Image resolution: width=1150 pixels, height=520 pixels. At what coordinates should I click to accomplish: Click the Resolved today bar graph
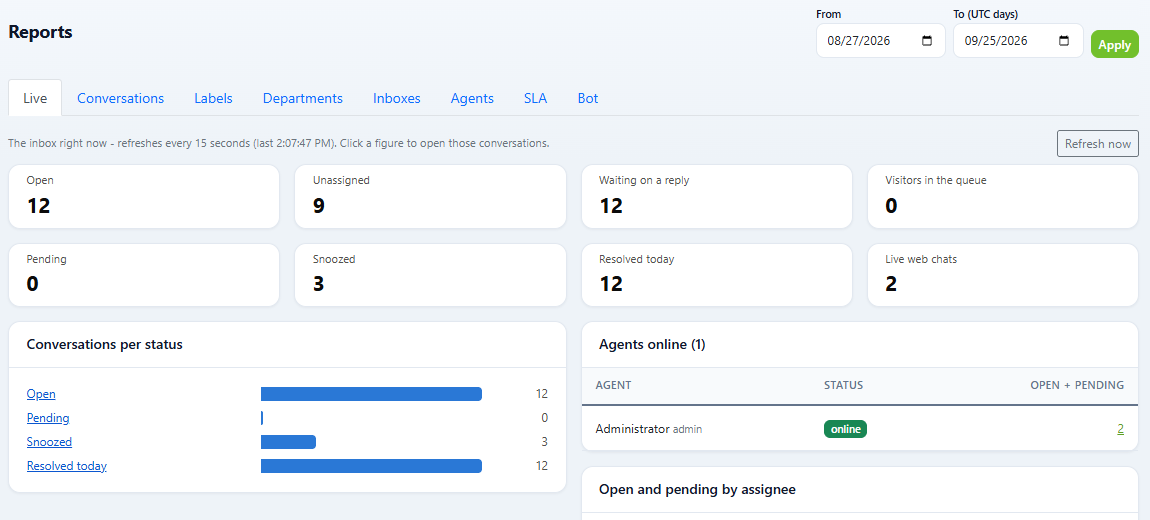click(371, 466)
